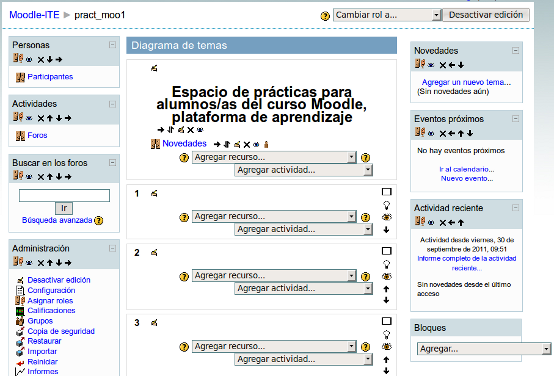Click the Ir search button
Viewport: 554px width, 376px height.
pos(64,208)
